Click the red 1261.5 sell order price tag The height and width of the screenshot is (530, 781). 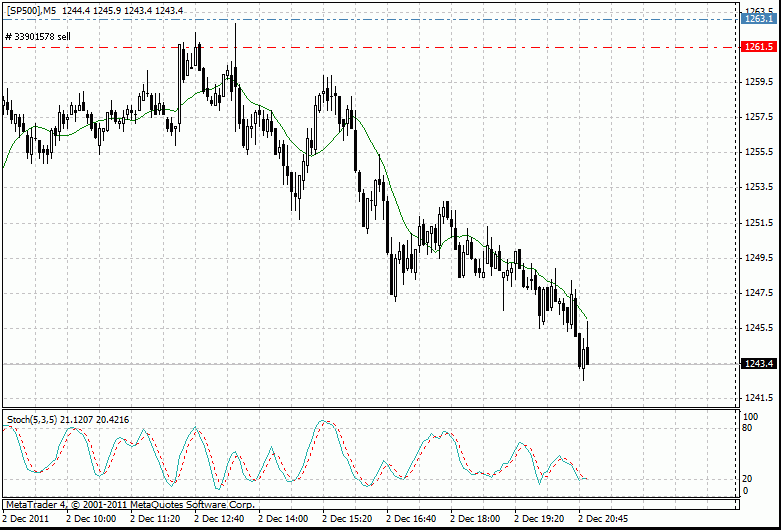click(759, 47)
